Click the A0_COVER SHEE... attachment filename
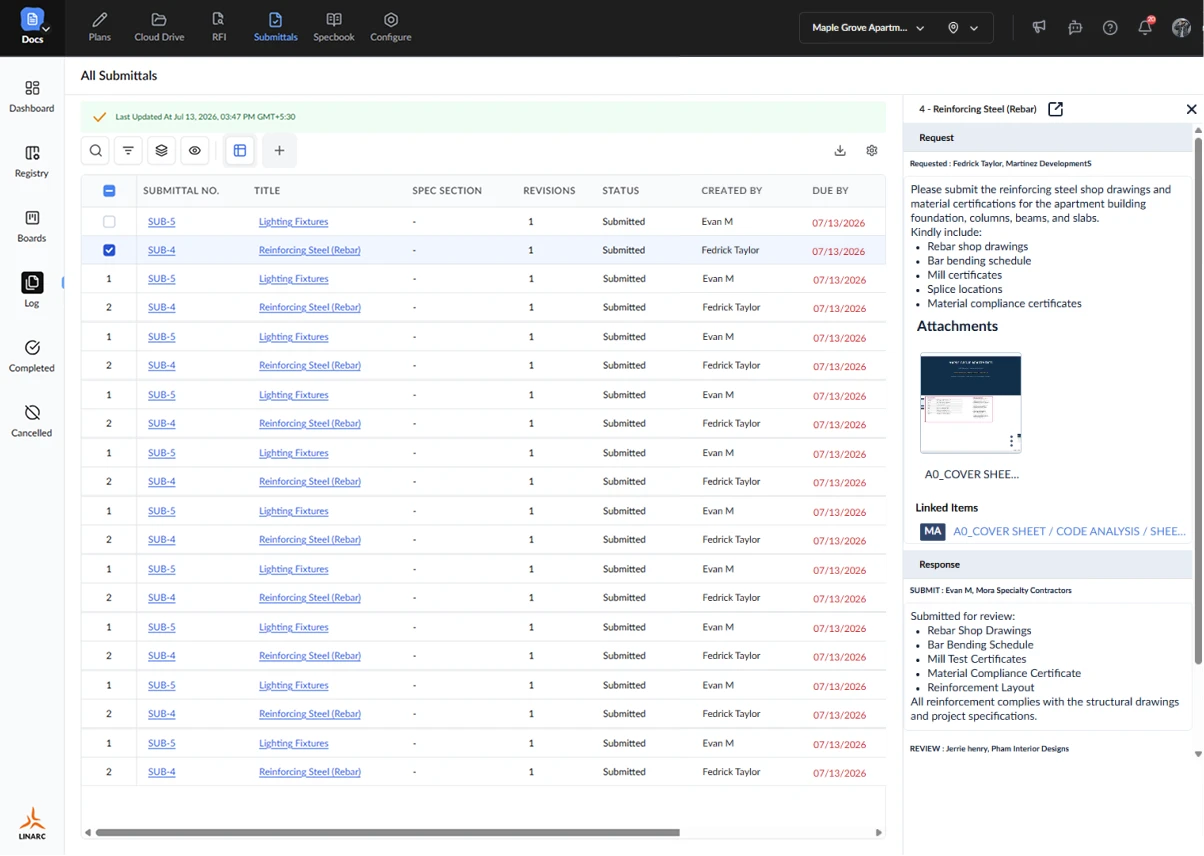Viewport: 1204px width, 856px height. [972, 475]
